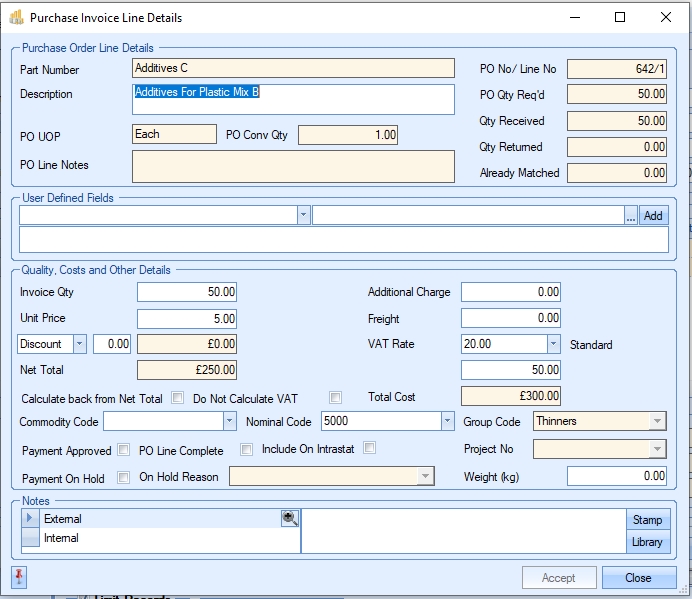Viewport: 692px width, 599px height.
Task: Click the Unit Price input field
Action: tap(187, 319)
